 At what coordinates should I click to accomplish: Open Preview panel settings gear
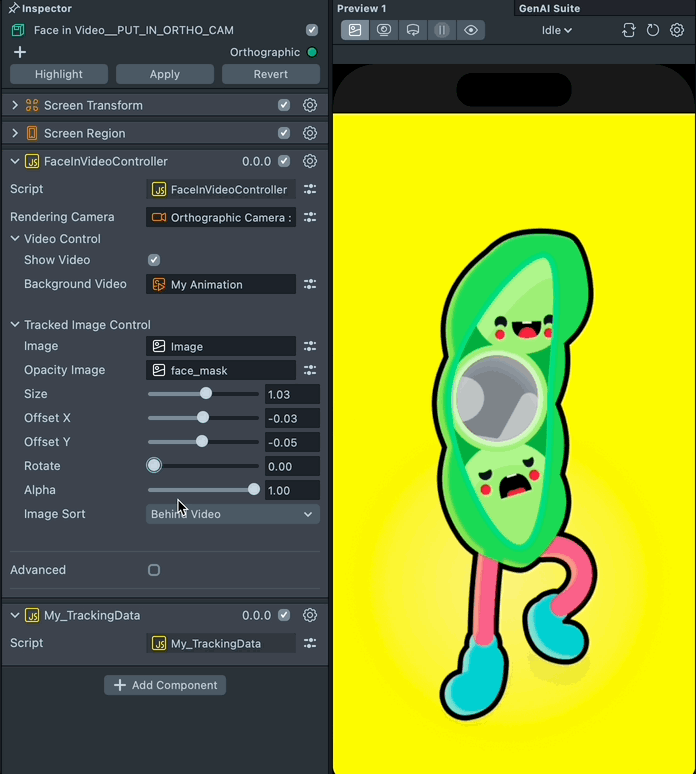pos(677,30)
